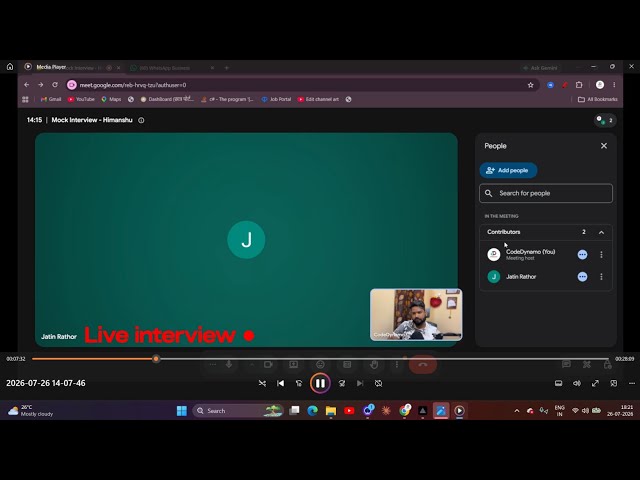The height and width of the screenshot is (480, 640).
Task: Click the blue status icon beside CodeDynamo
Action: tap(582, 255)
